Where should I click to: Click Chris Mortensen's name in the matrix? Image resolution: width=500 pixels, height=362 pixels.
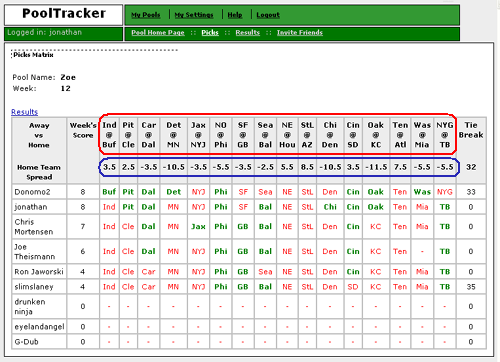click(34, 227)
